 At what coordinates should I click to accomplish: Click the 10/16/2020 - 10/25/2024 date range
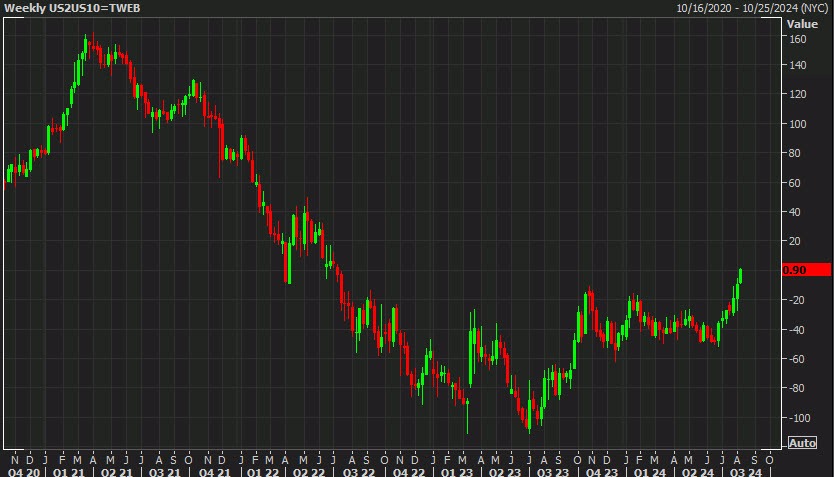click(752, 9)
